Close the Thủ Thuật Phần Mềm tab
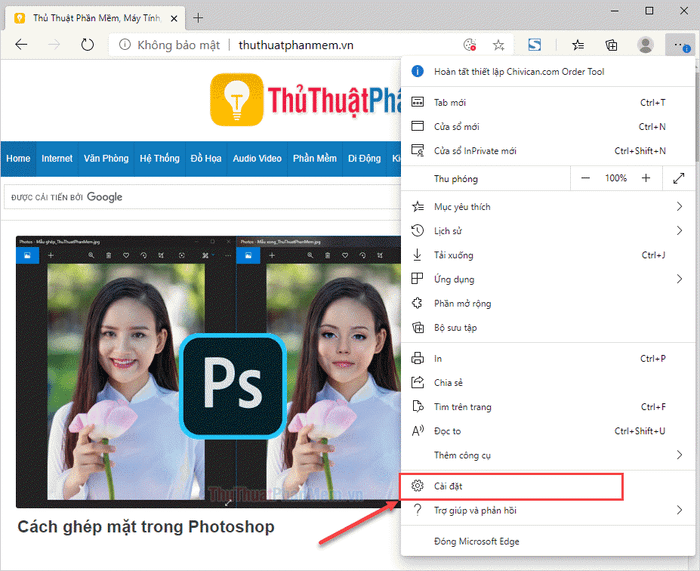This screenshot has width=700, height=571. pos(174,18)
